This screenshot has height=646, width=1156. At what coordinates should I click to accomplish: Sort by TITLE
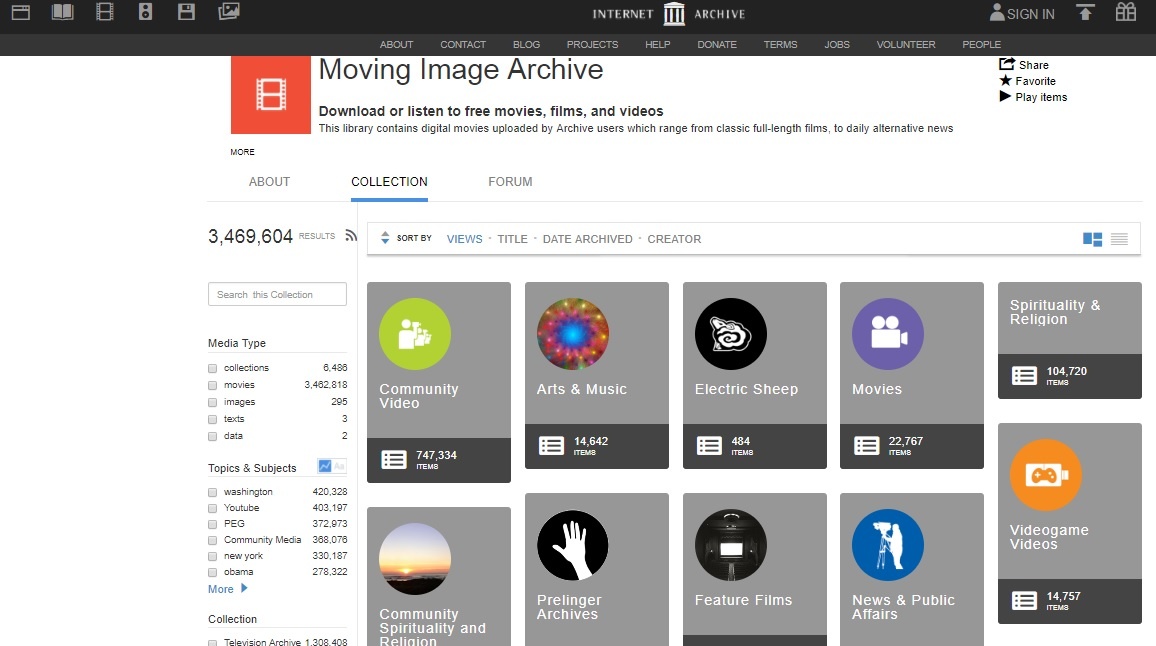coord(512,239)
